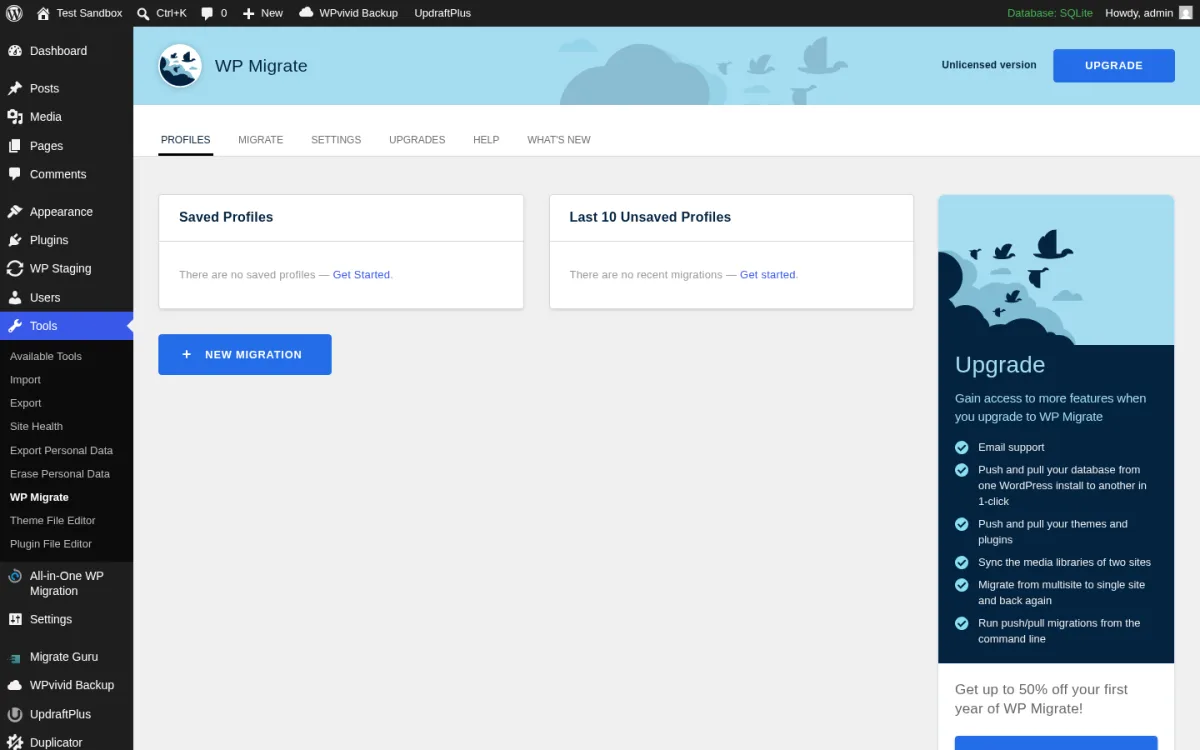Open WPvivid Backup in the sidebar
1200x750 pixels.
(x=66, y=686)
